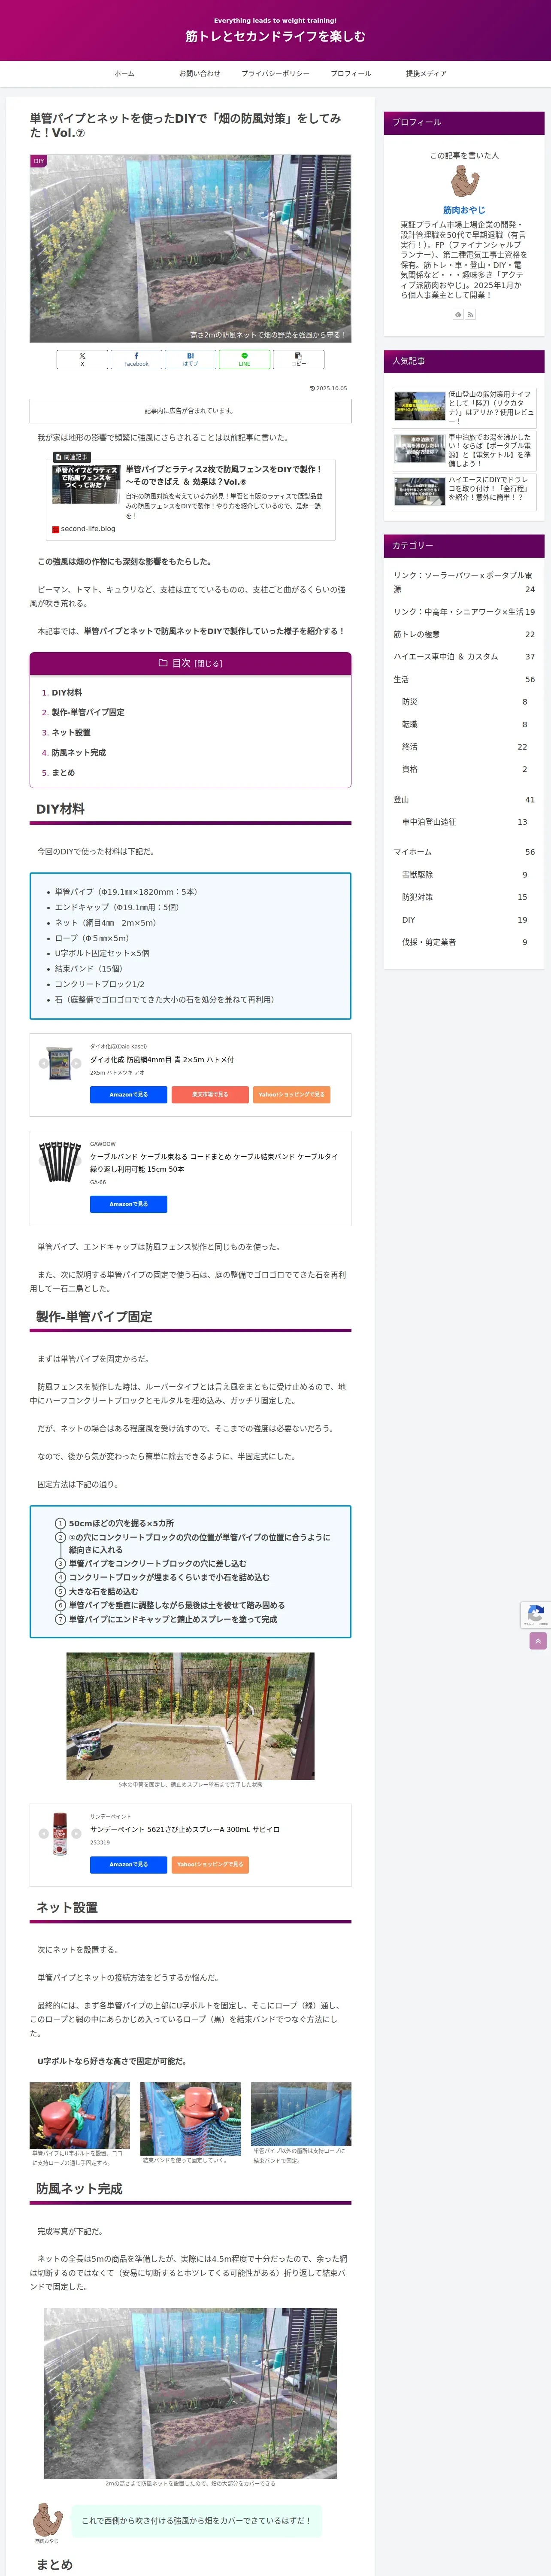This screenshot has width=551, height=2576.
Task: Jump to ネット設置 in the contents list
Action: tap(71, 732)
